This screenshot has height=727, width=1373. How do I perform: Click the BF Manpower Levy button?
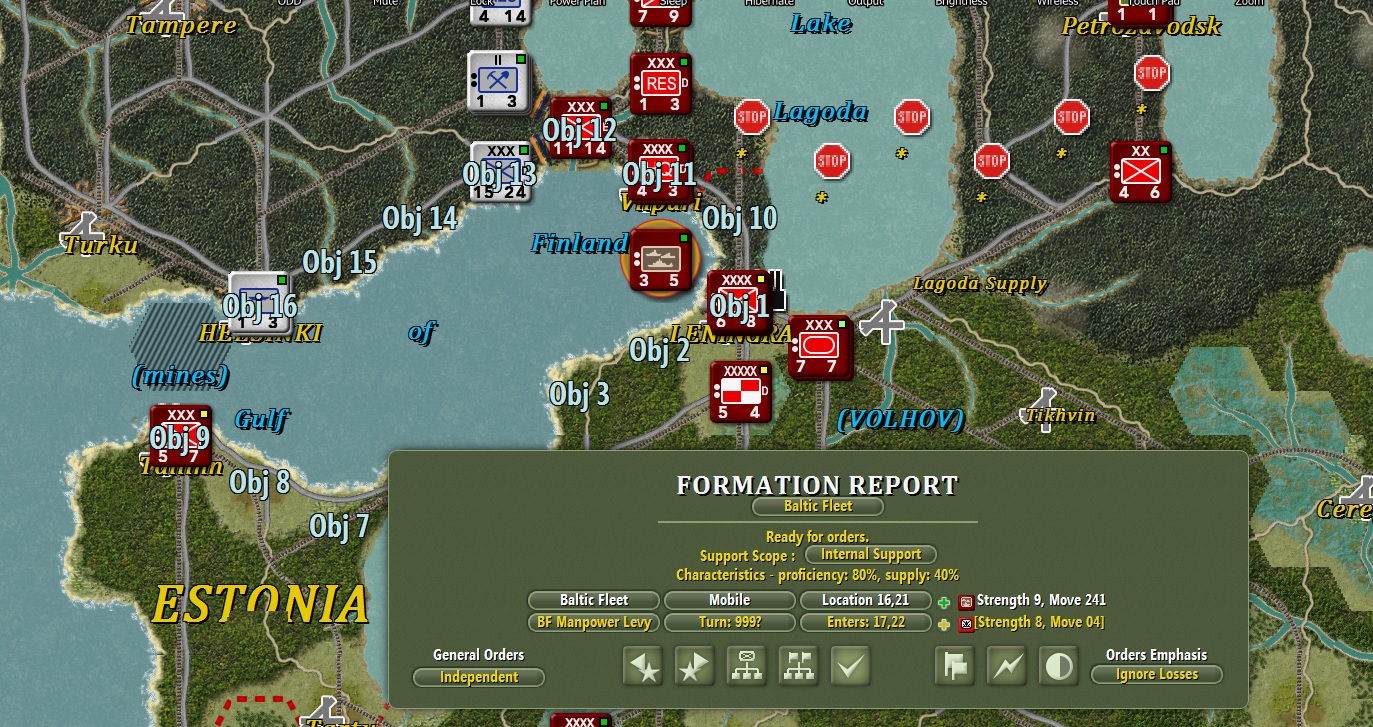(594, 622)
